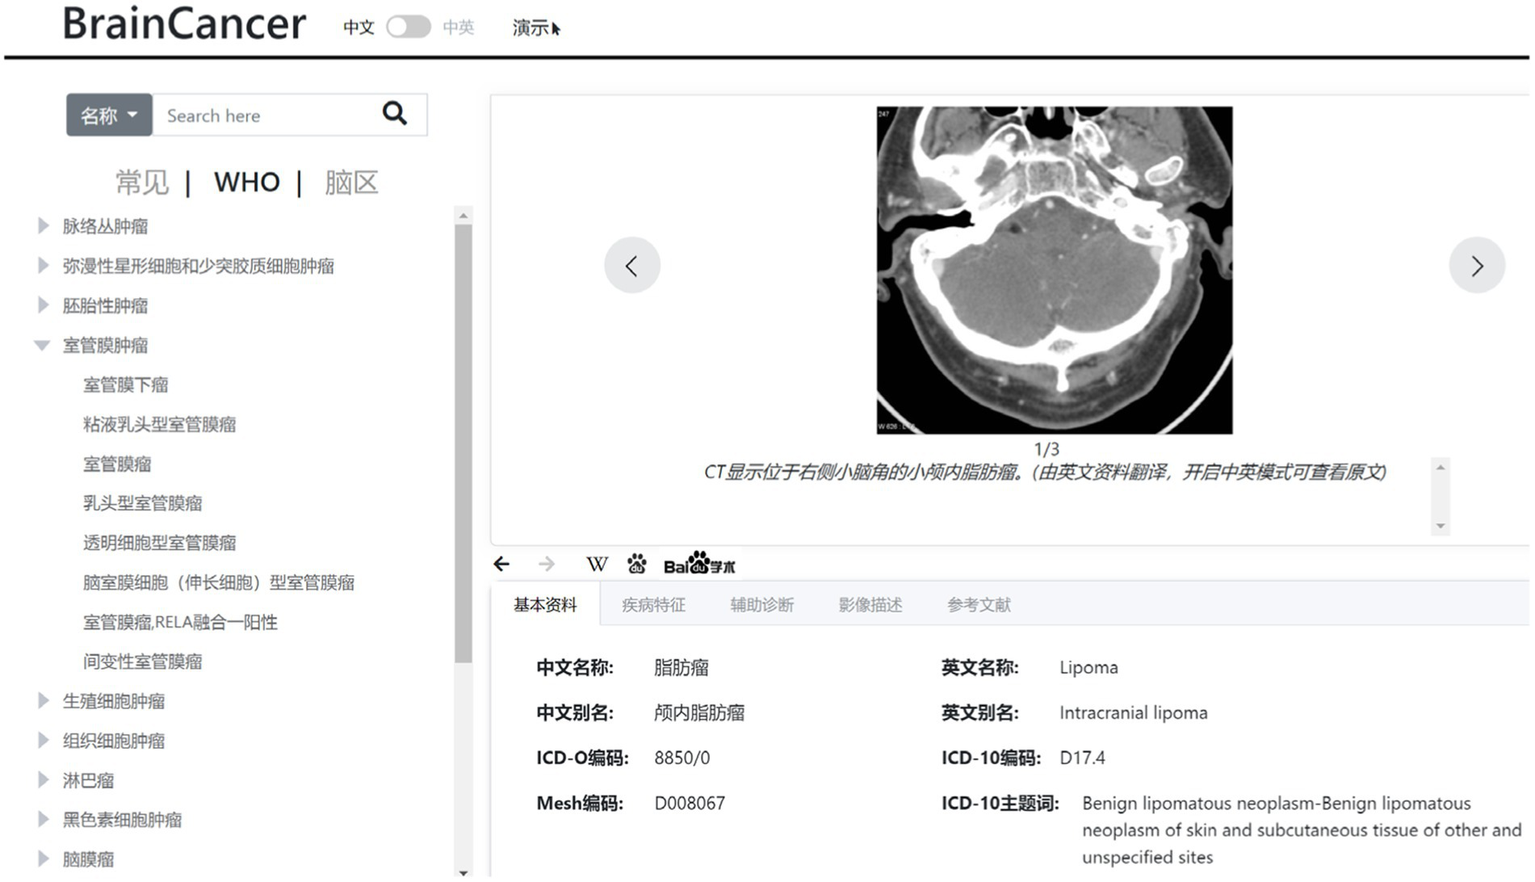
Task: Open the 名称 search type dropdown
Action: [x=109, y=116]
